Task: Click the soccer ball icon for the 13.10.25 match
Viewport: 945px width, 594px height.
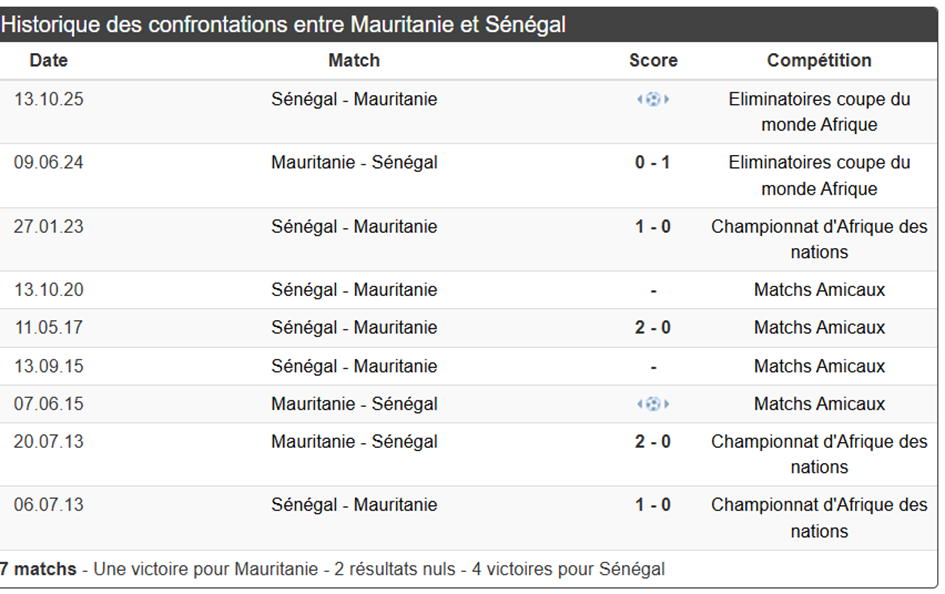Action: point(653,99)
